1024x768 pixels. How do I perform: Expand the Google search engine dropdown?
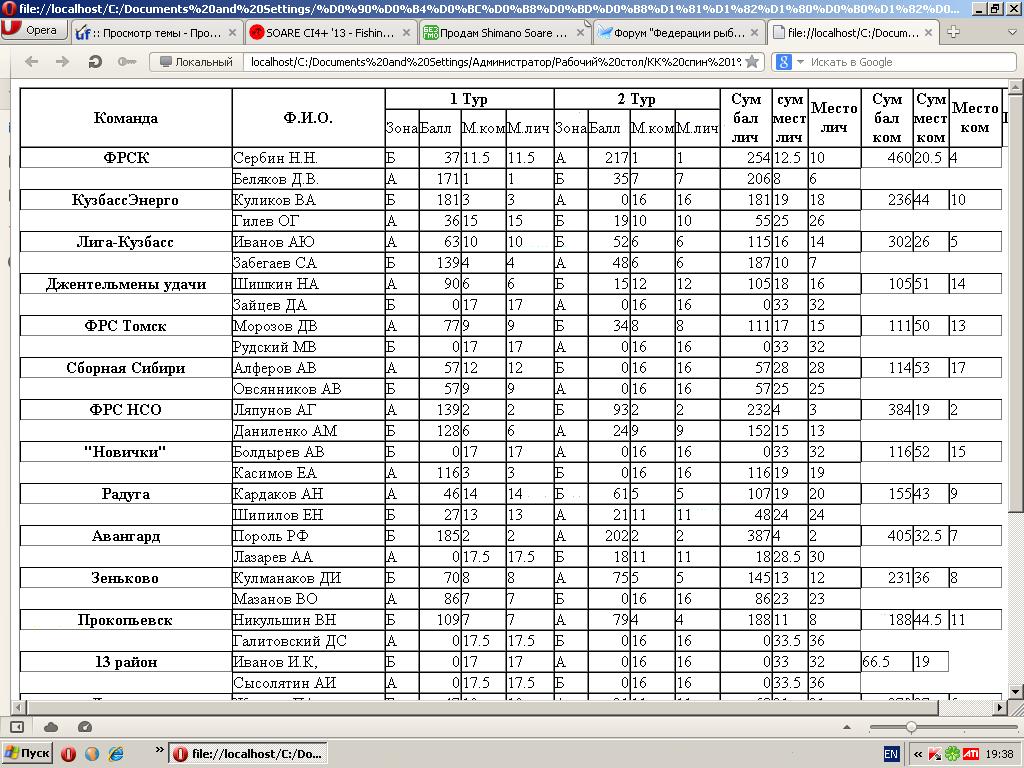tap(789, 62)
